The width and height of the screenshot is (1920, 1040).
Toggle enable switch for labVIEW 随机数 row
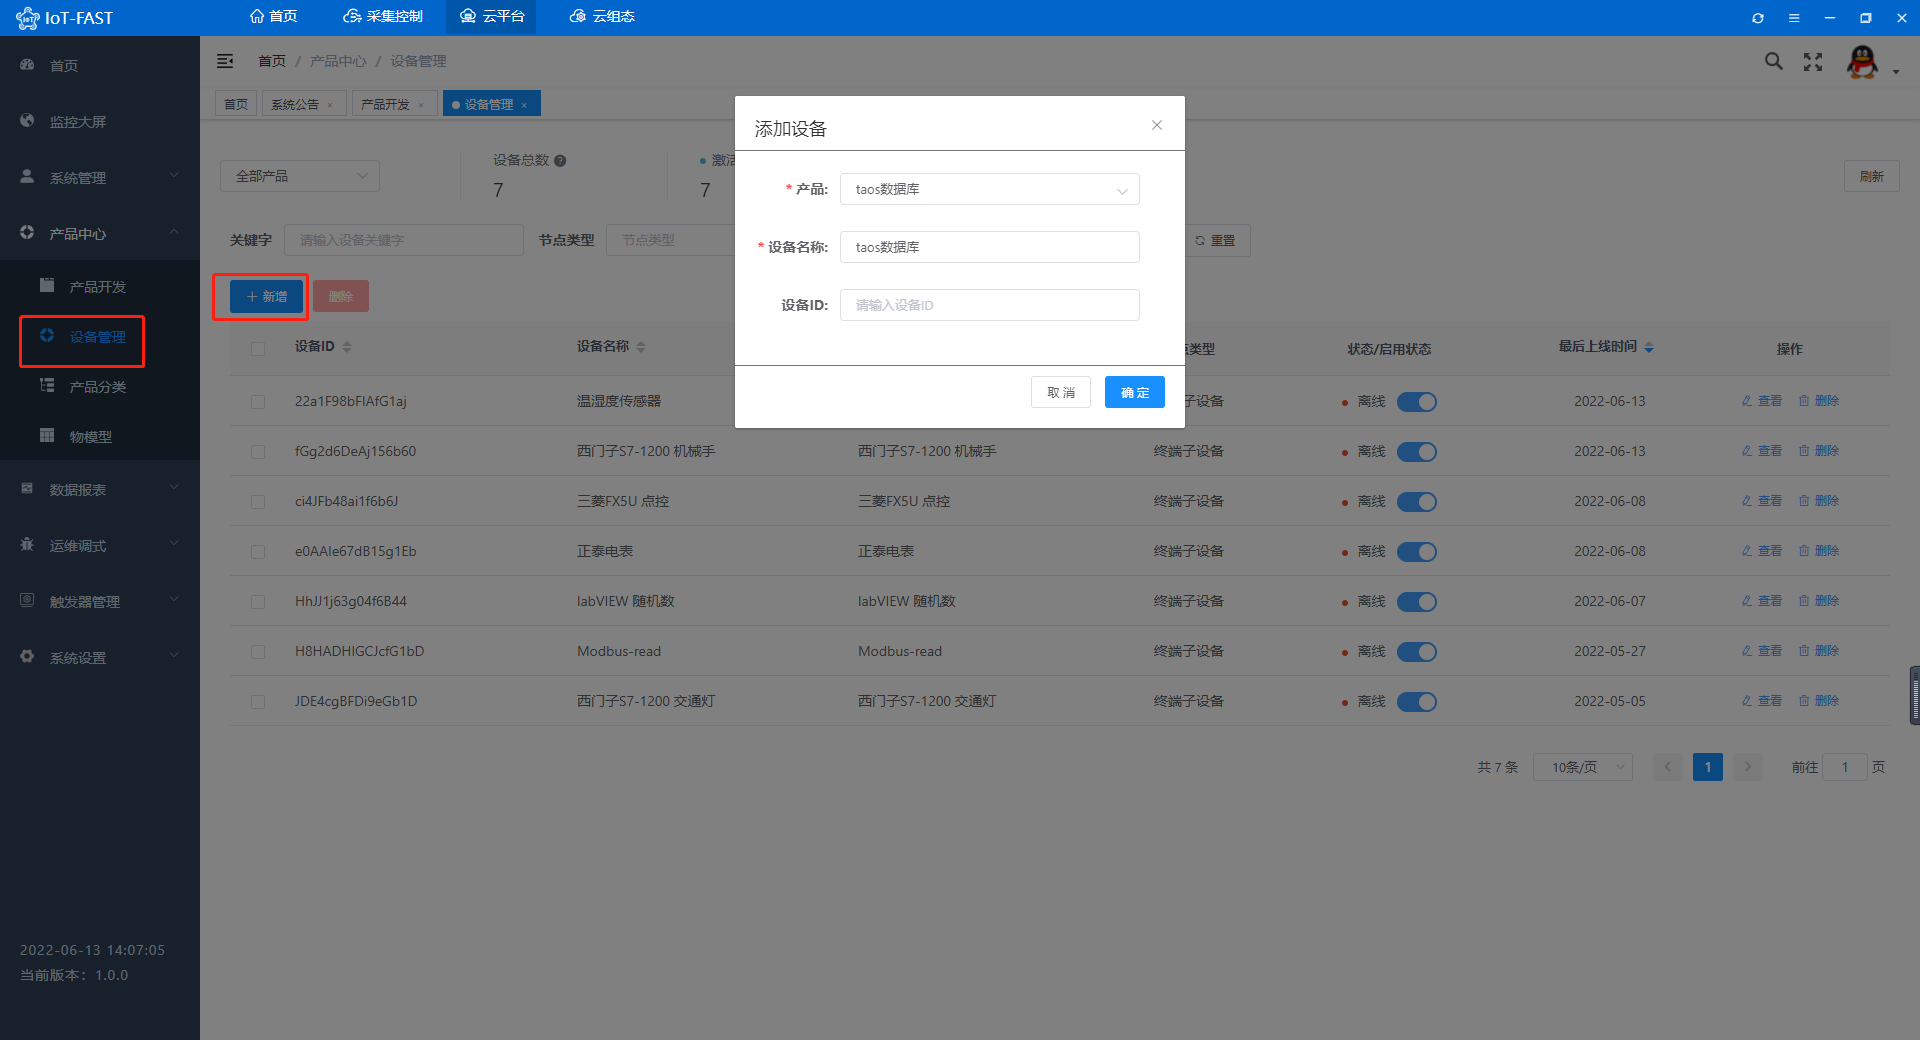(1416, 602)
